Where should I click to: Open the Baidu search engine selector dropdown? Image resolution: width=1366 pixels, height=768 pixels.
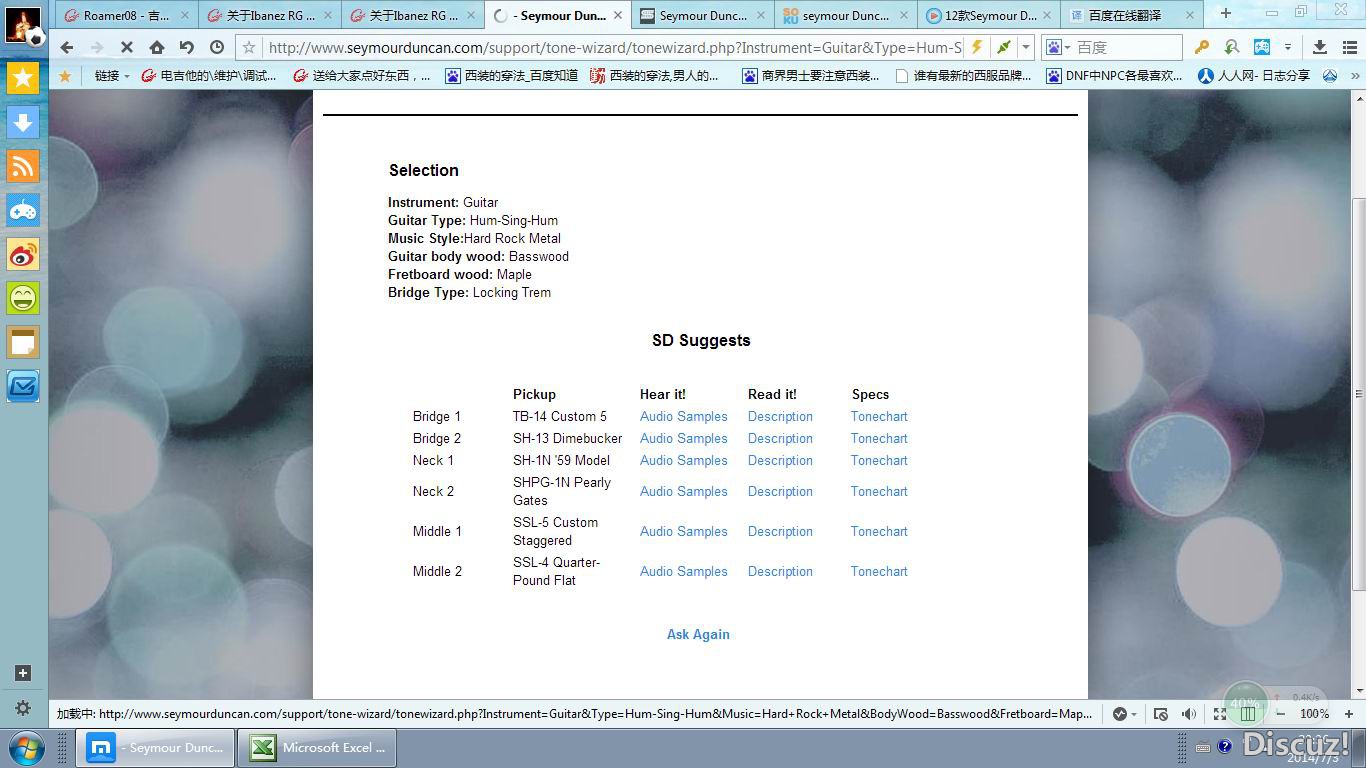click(1058, 47)
